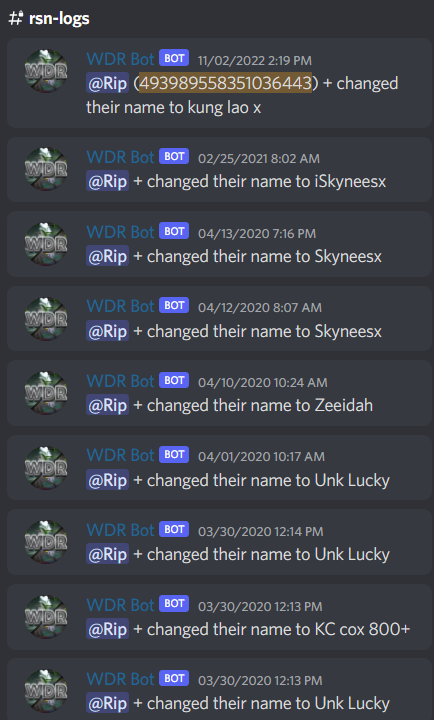Open the @Rip mention in iSkyneesx message
434x720 pixels.
[x=107, y=181]
